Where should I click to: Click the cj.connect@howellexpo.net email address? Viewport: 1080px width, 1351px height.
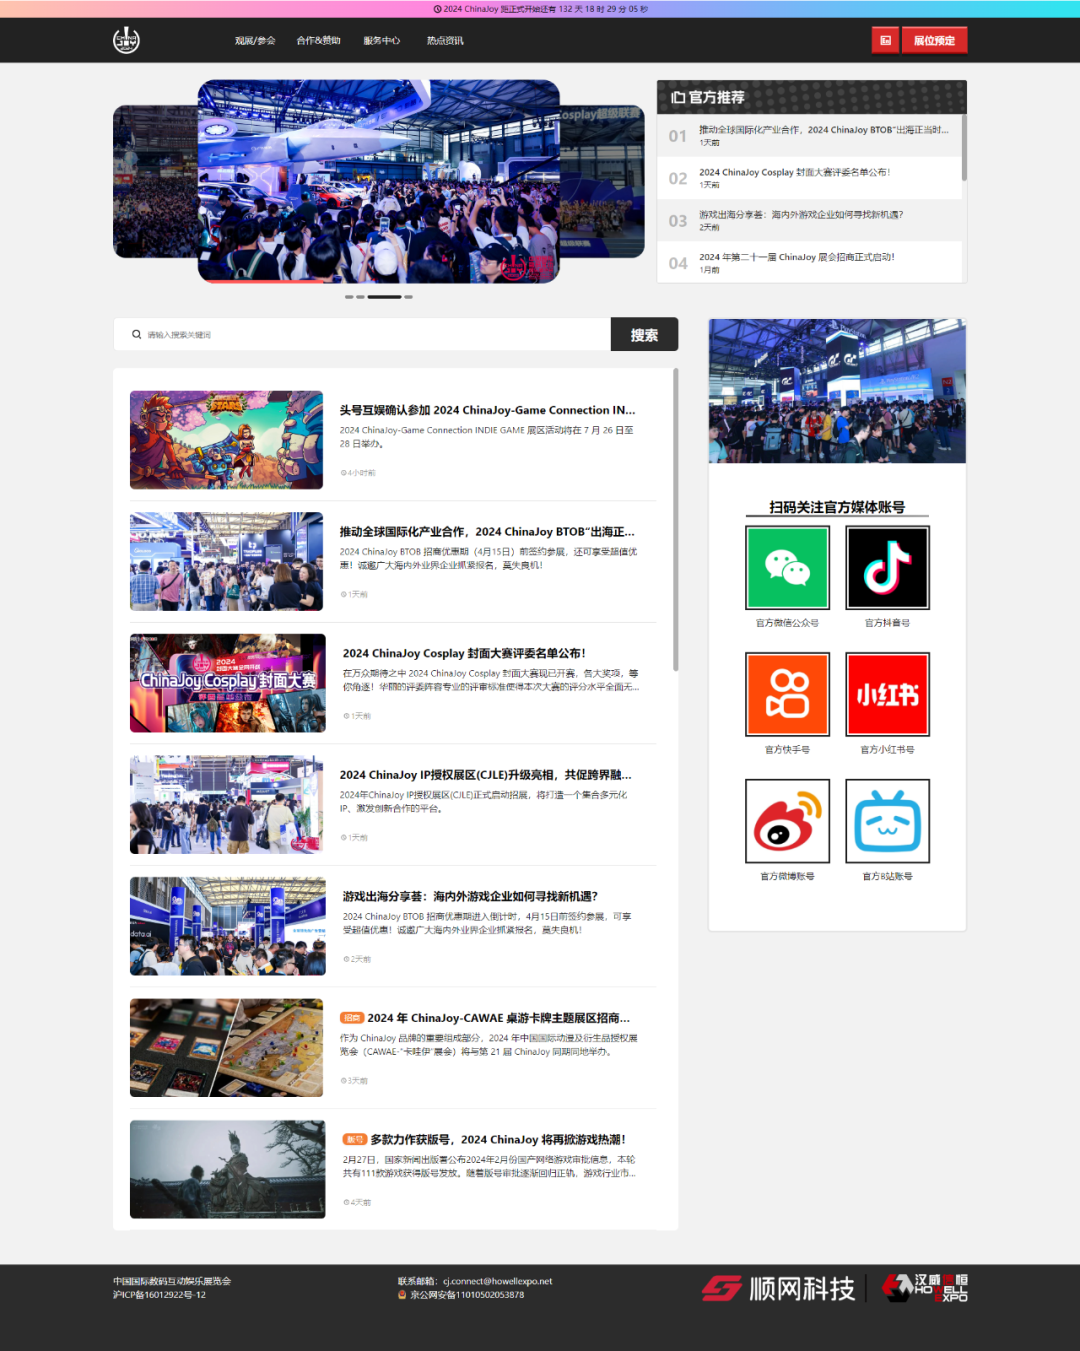498,1281
